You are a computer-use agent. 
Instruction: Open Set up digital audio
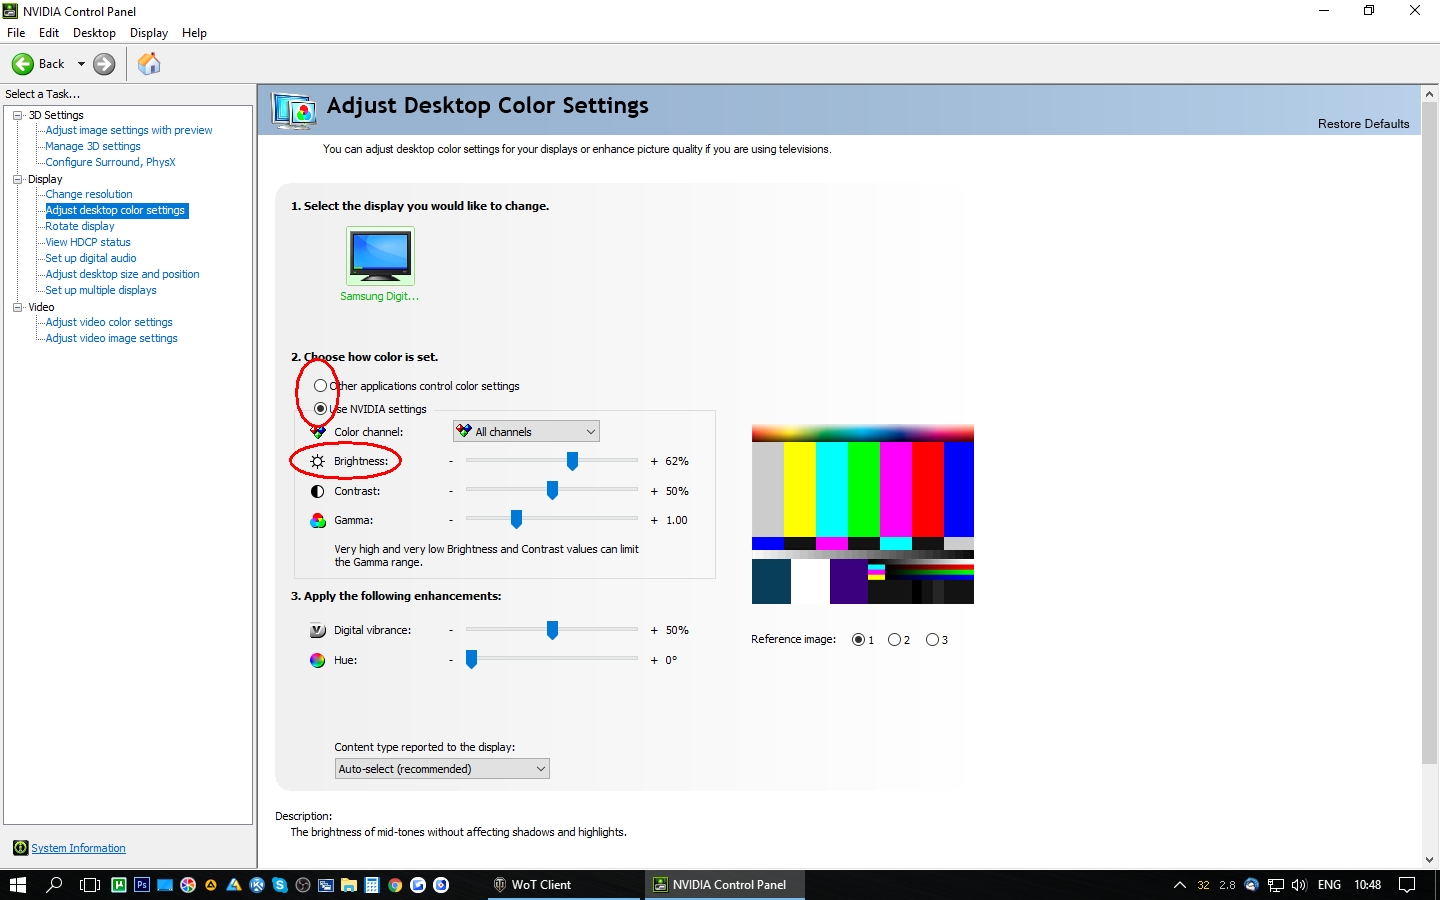tap(91, 258)
